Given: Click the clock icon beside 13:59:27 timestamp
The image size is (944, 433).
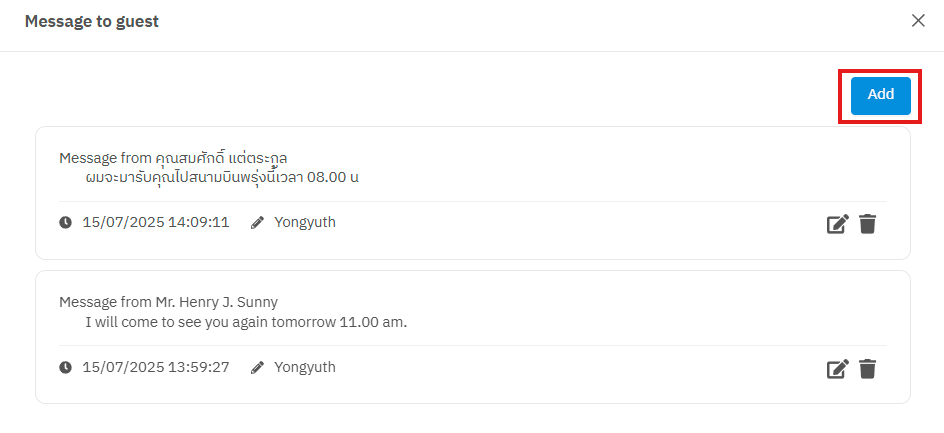Looking at the screenshot, I should (x=66, y=368).
